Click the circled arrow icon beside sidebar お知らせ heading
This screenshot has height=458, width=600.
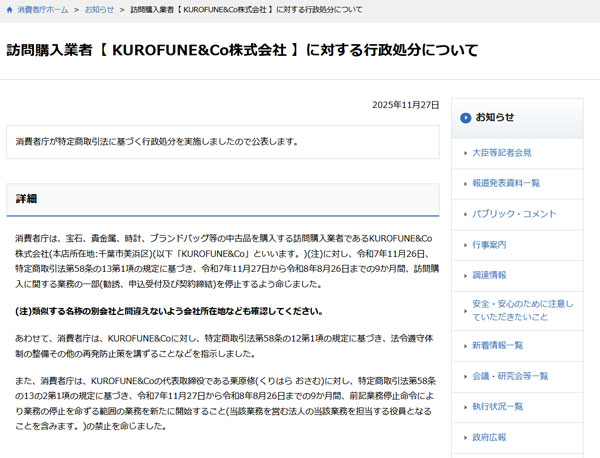click(466, 118)
